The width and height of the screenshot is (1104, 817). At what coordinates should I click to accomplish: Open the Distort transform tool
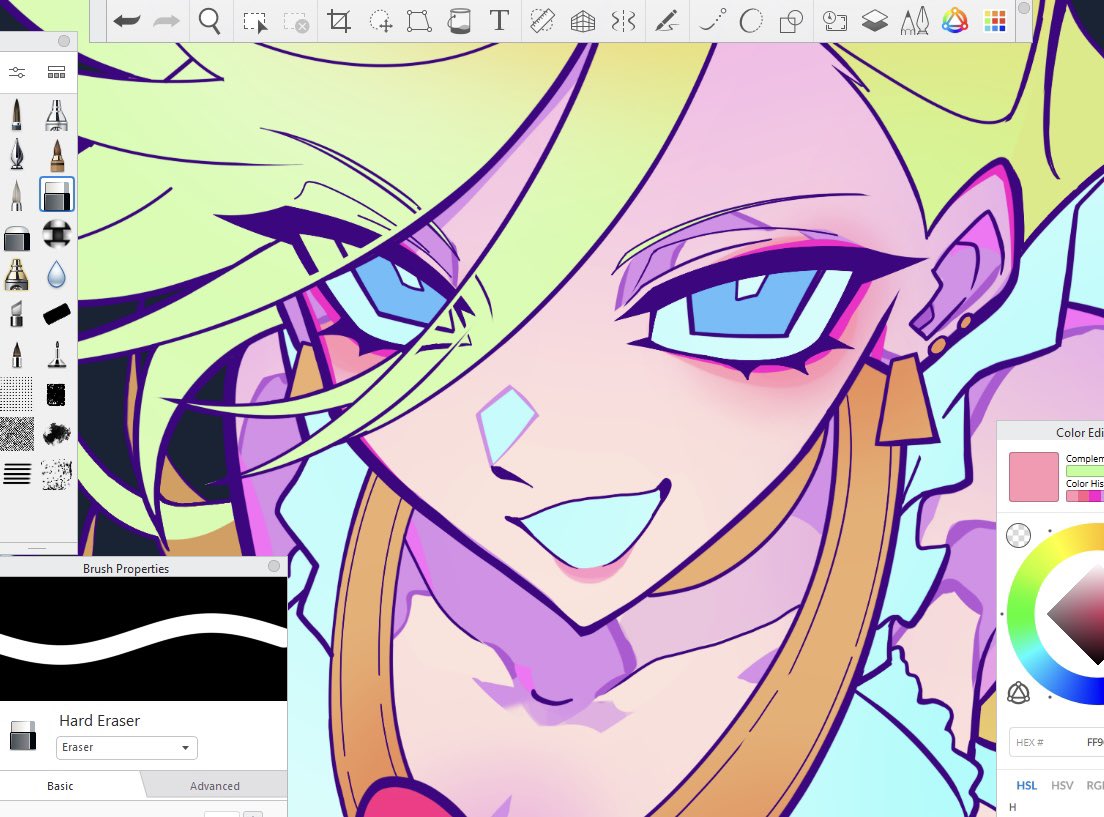point(419,21)
